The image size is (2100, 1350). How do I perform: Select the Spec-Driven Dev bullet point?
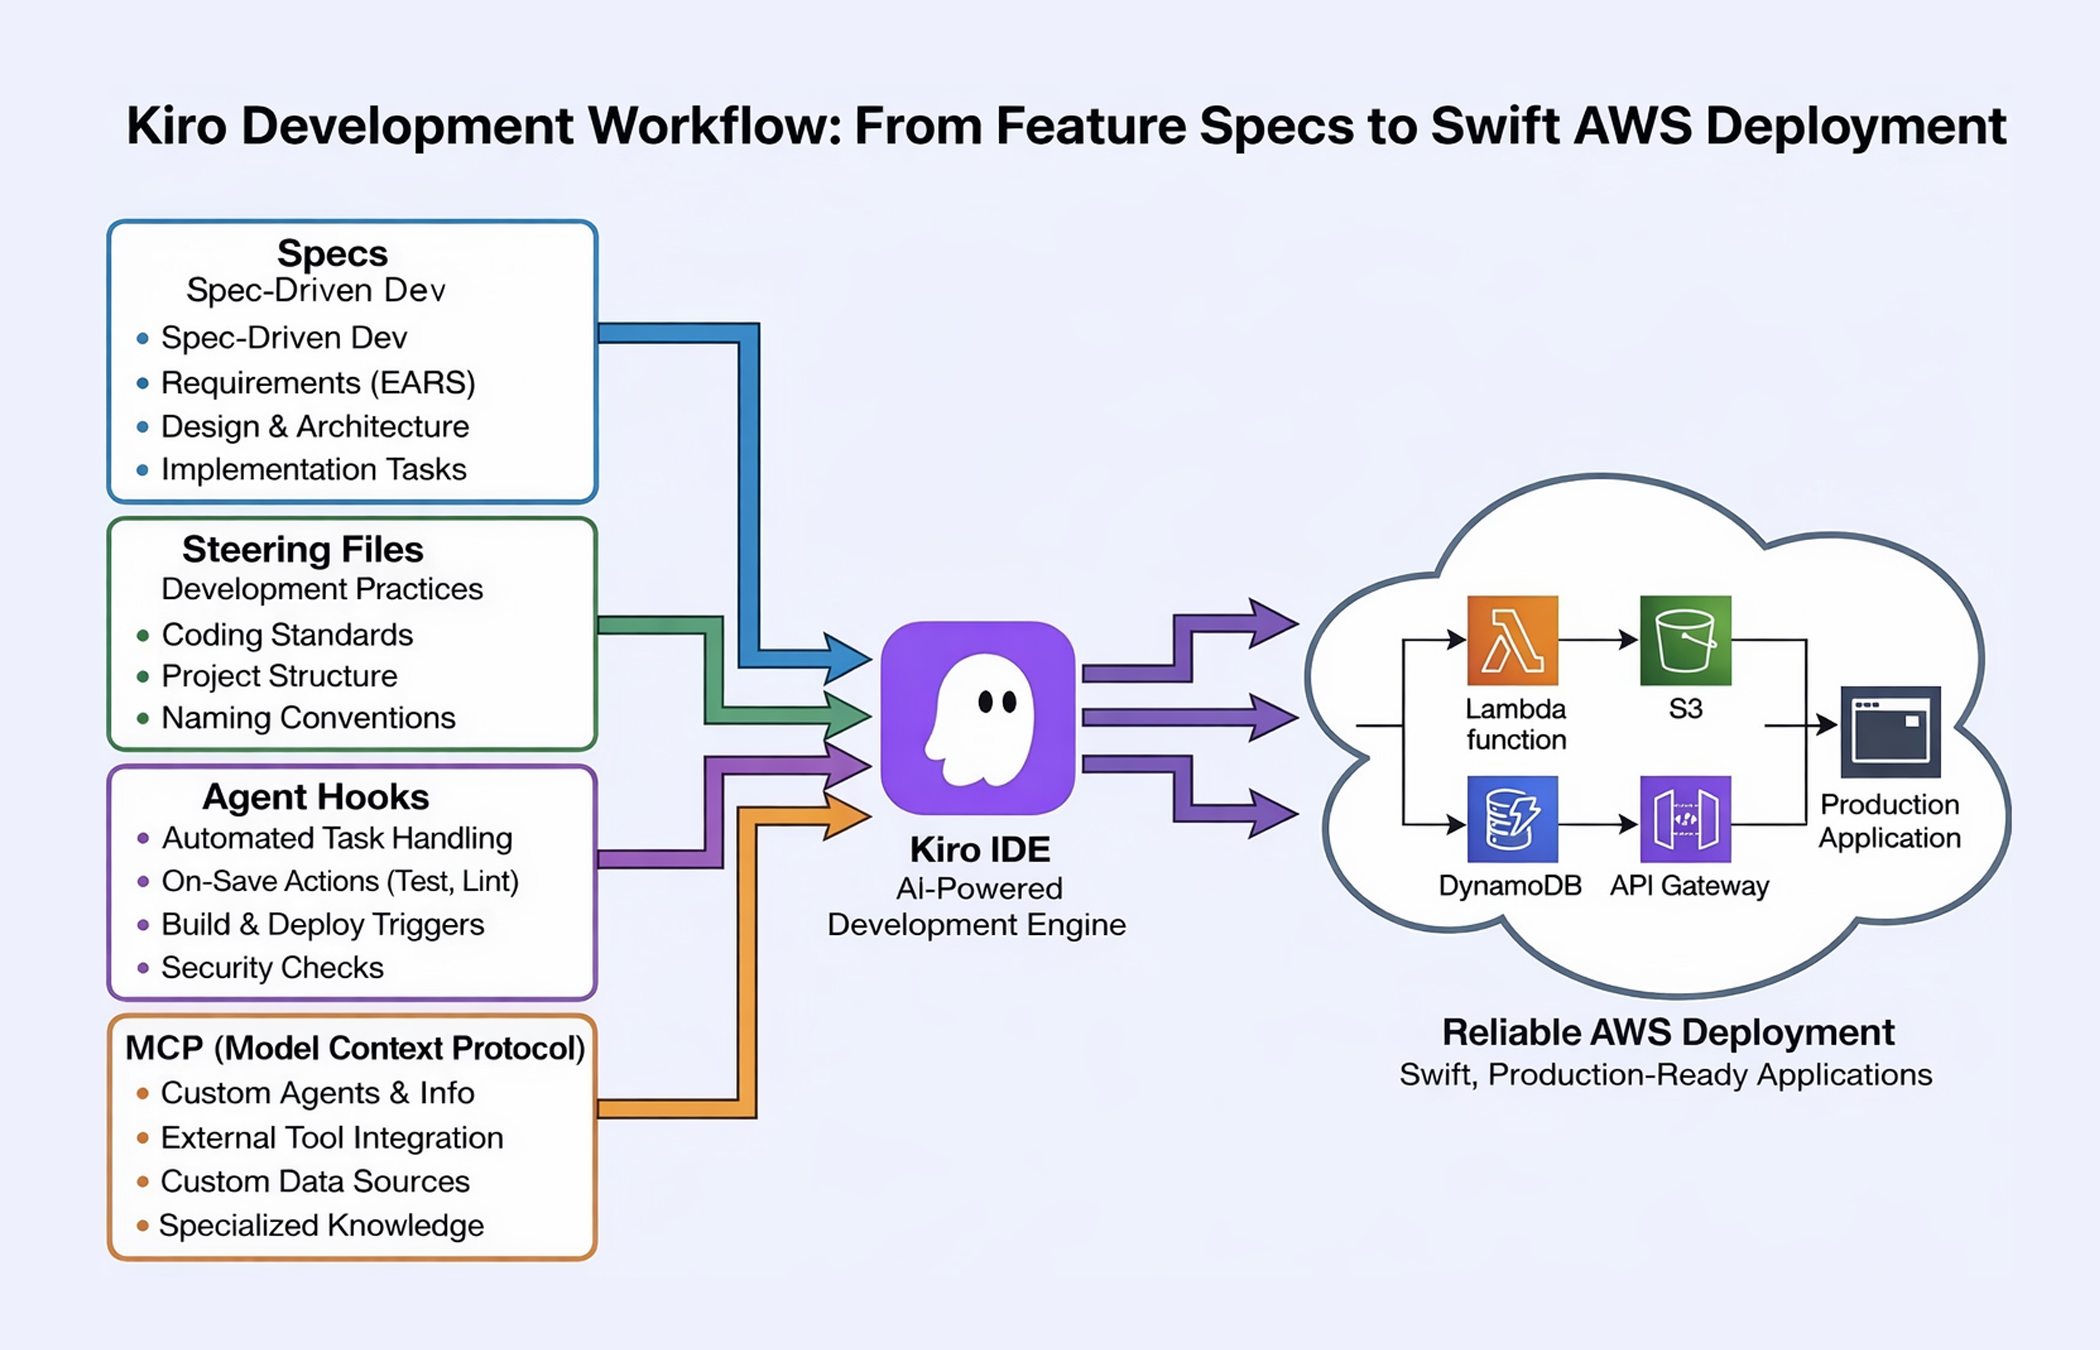[x=283, y=338]
